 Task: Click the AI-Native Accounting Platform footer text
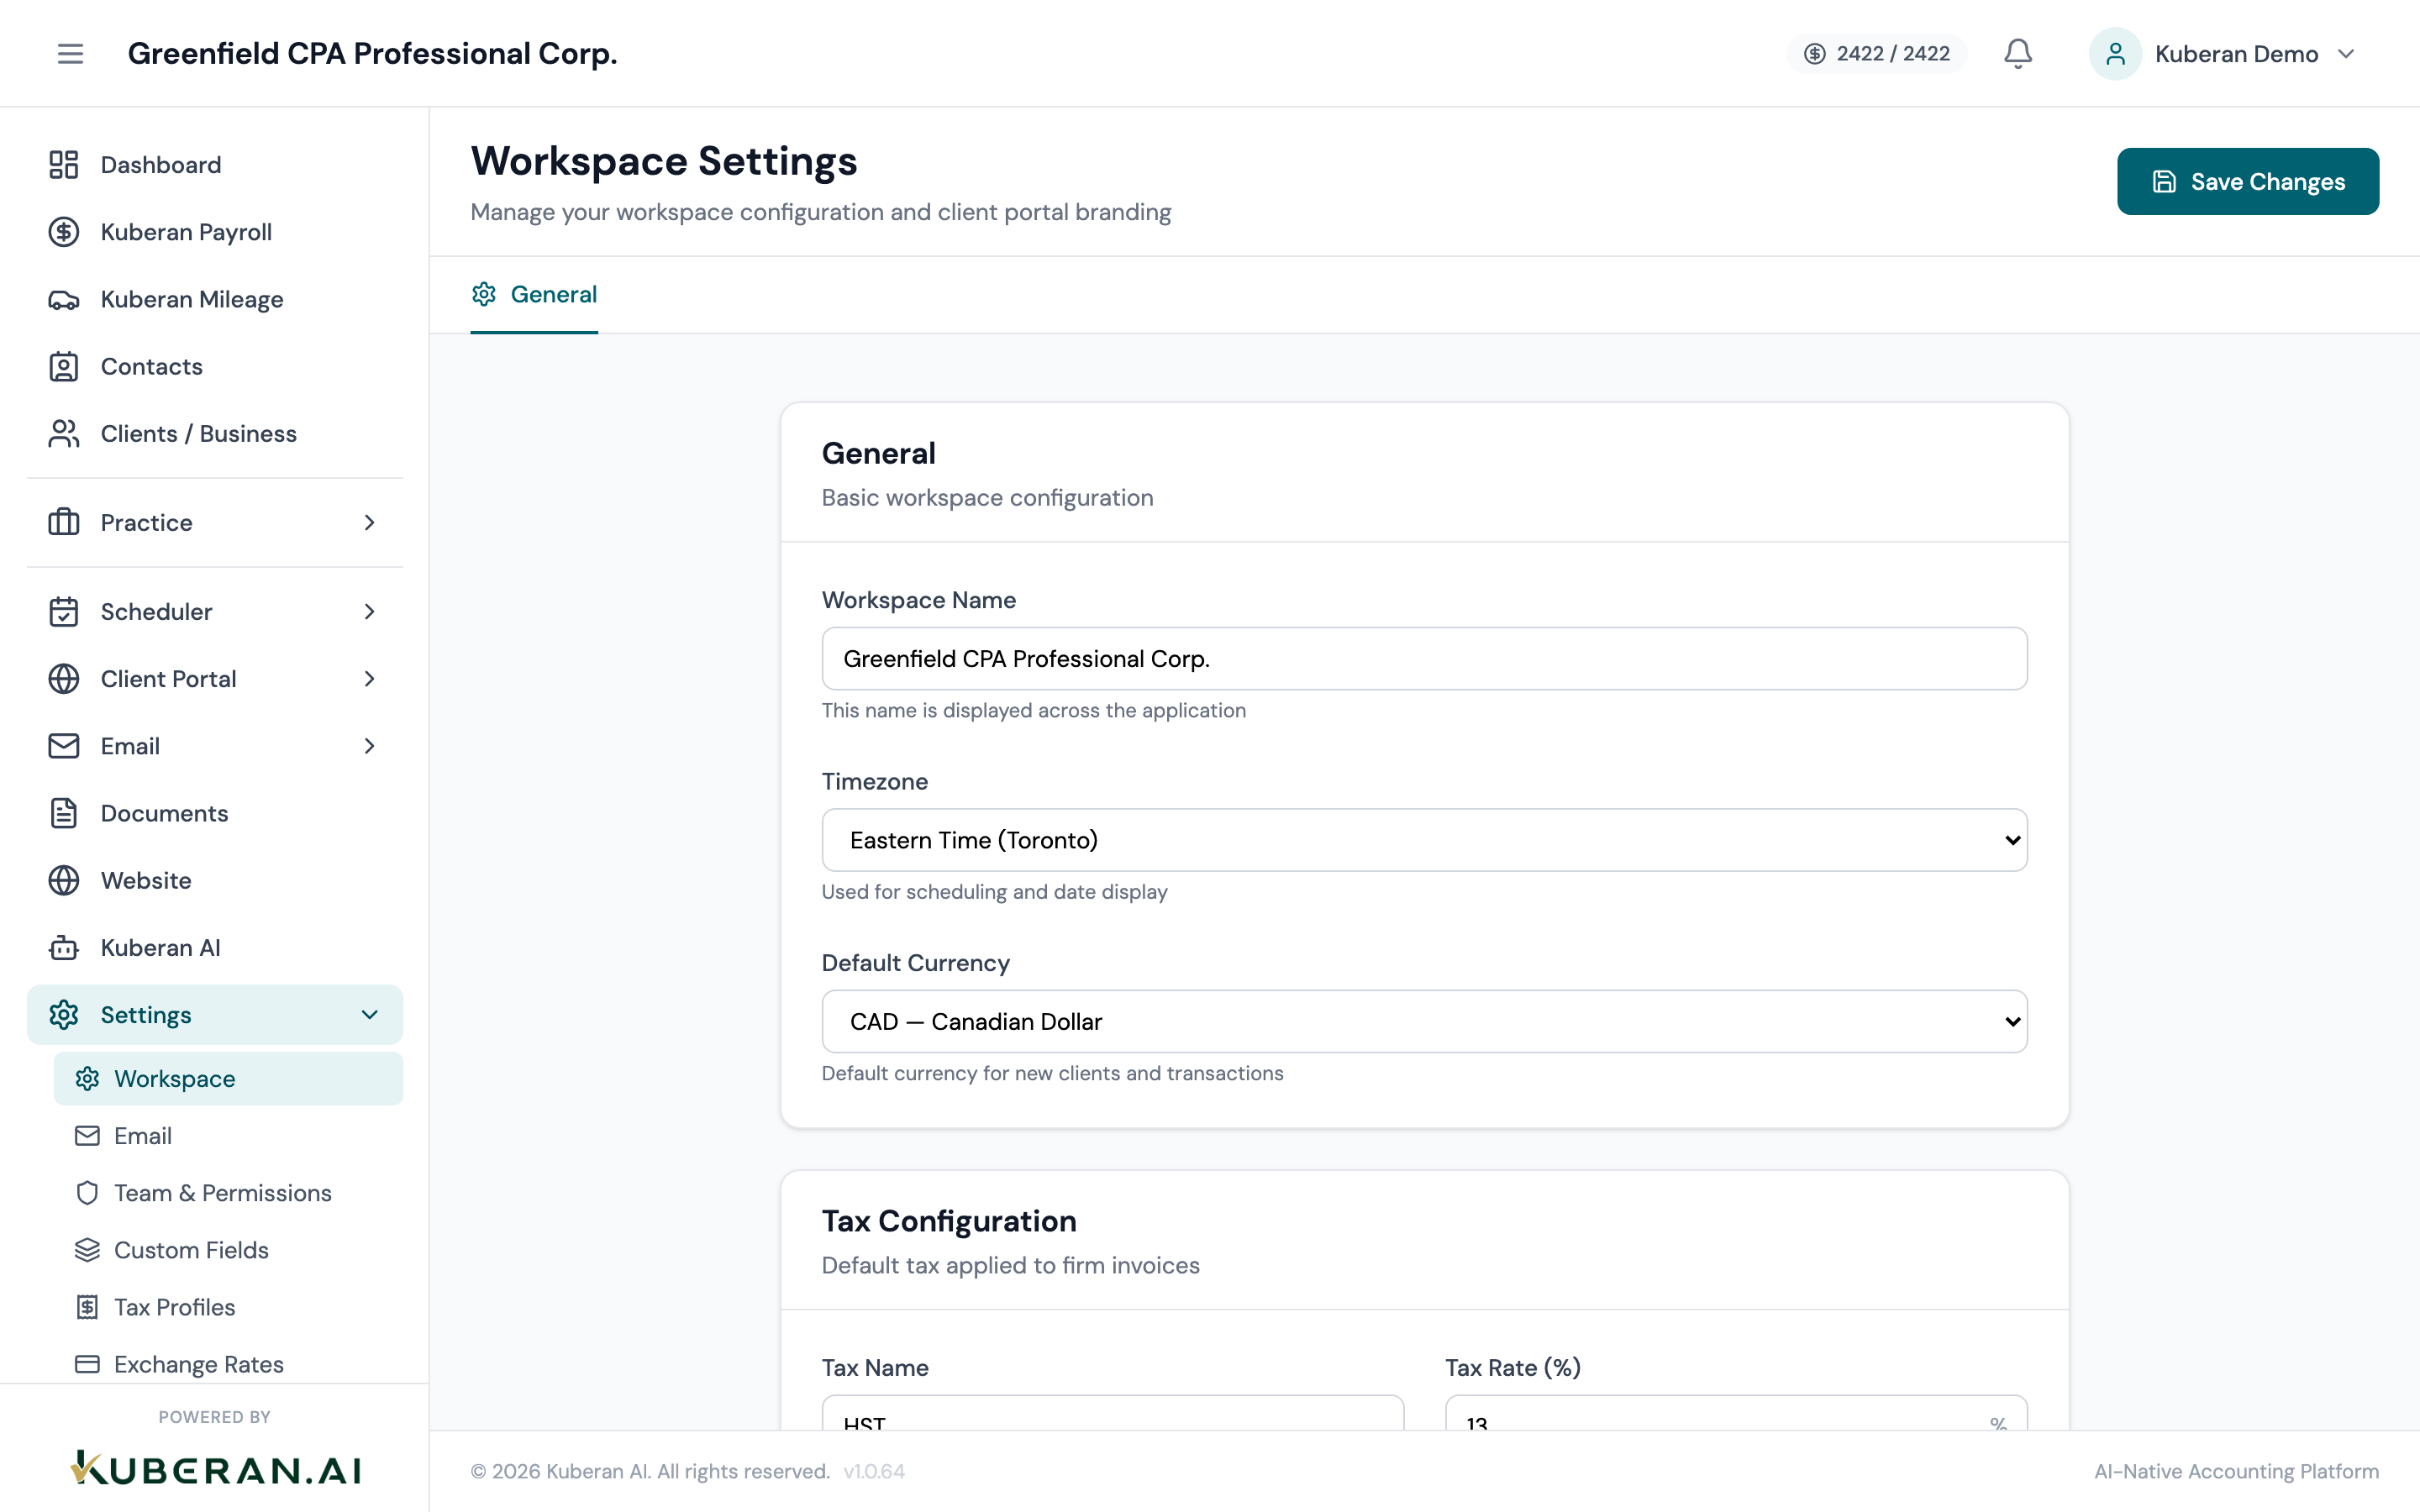2237,1471
